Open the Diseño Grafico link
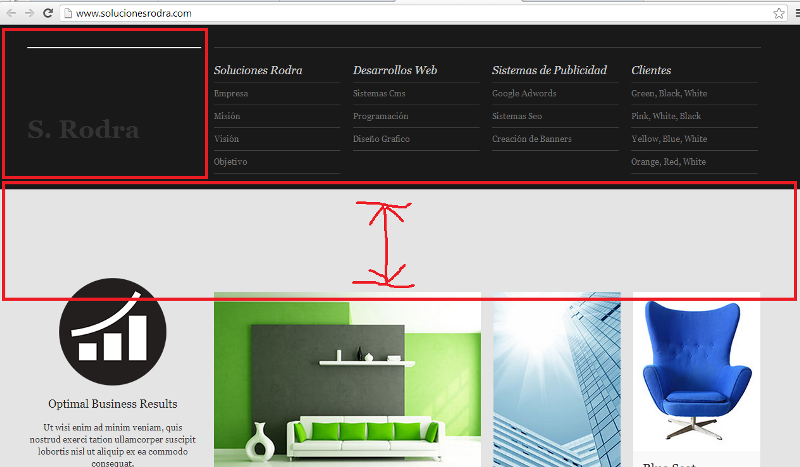Image resolution: width=800 pixels, height=467 pixels. (381, 139)
